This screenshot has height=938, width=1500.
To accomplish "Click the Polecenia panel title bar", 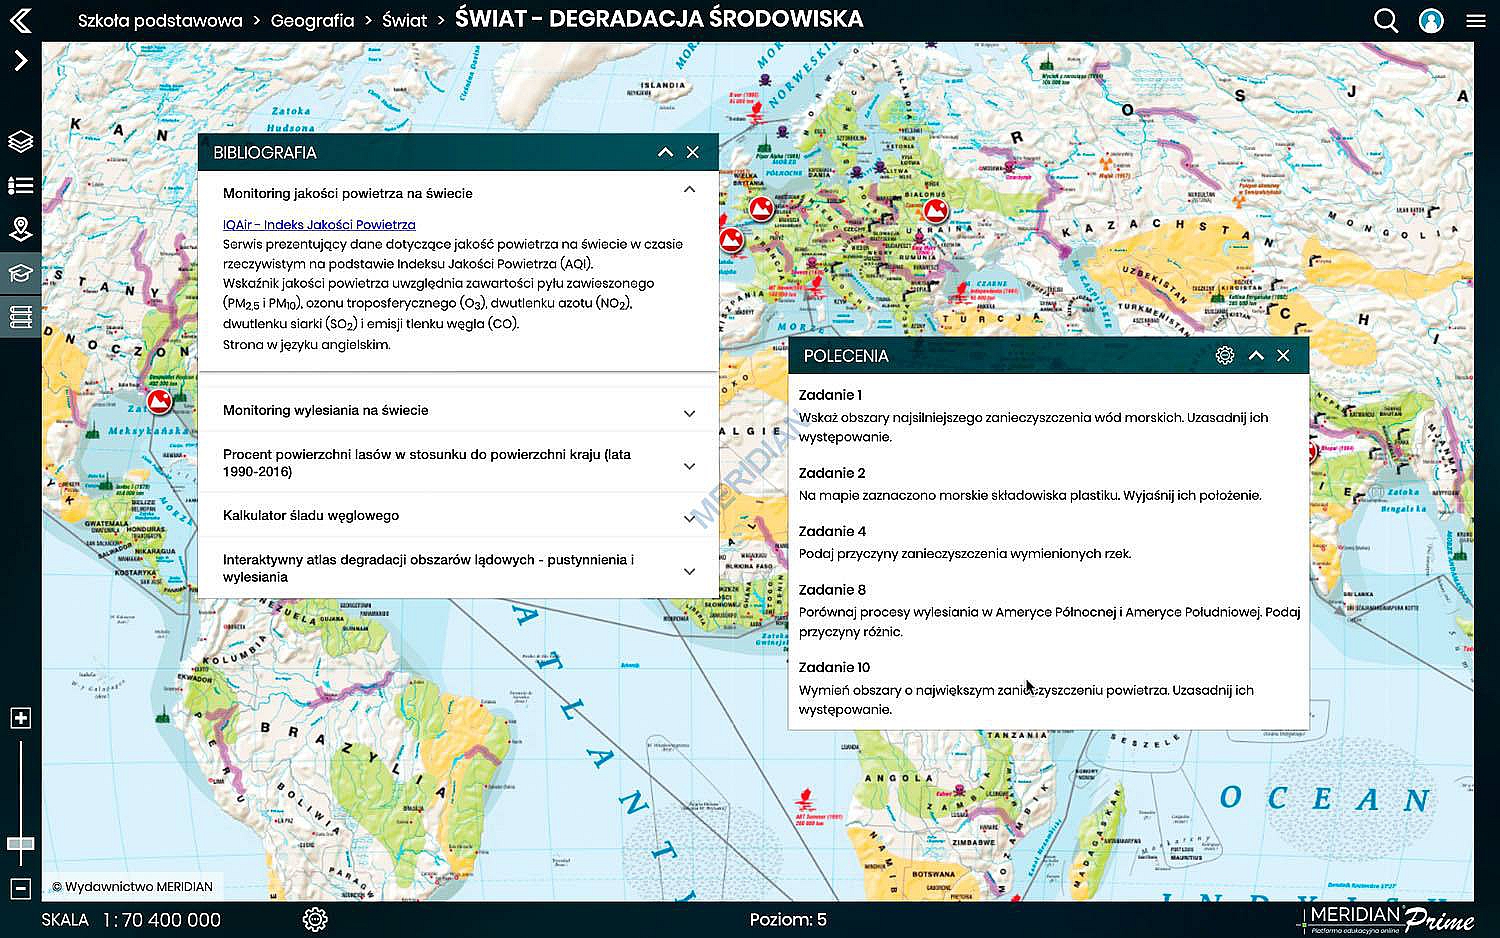I will tap(1048, 355).
